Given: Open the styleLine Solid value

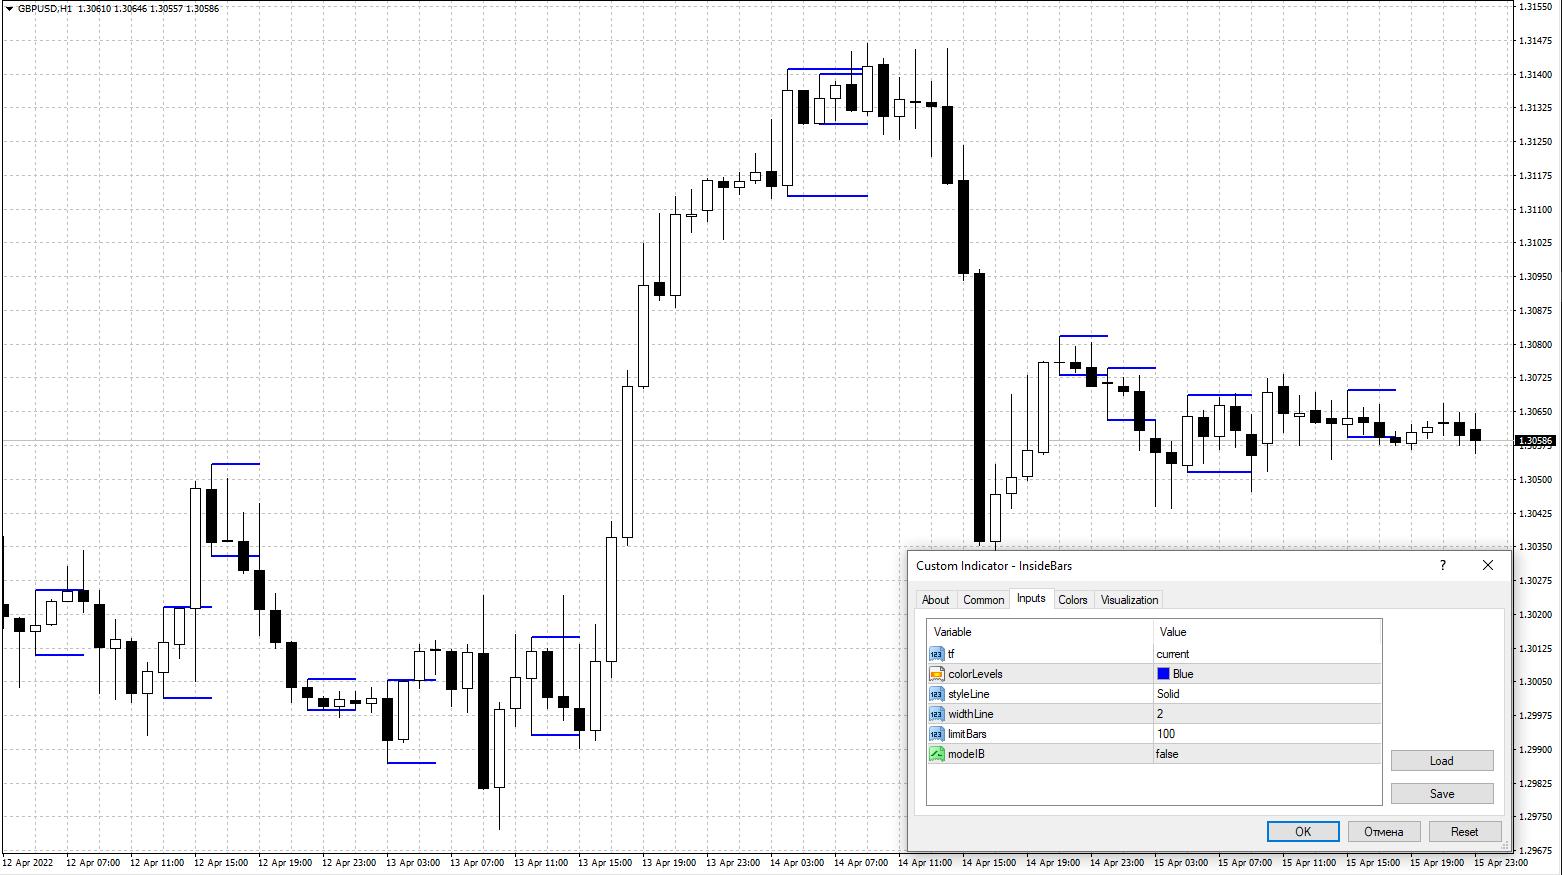Looking at the screenshot, I should [1168, 694].
